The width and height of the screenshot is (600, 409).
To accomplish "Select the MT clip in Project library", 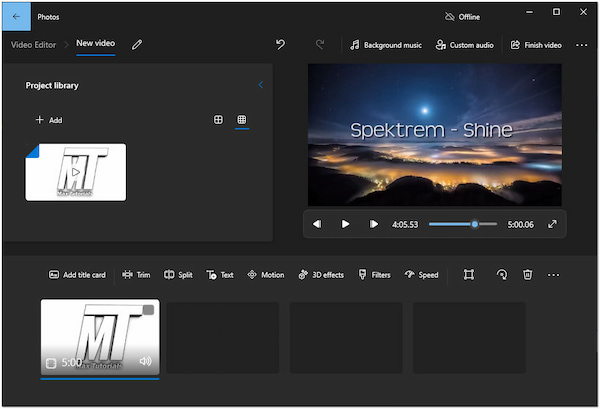I will tap(75, 172).
